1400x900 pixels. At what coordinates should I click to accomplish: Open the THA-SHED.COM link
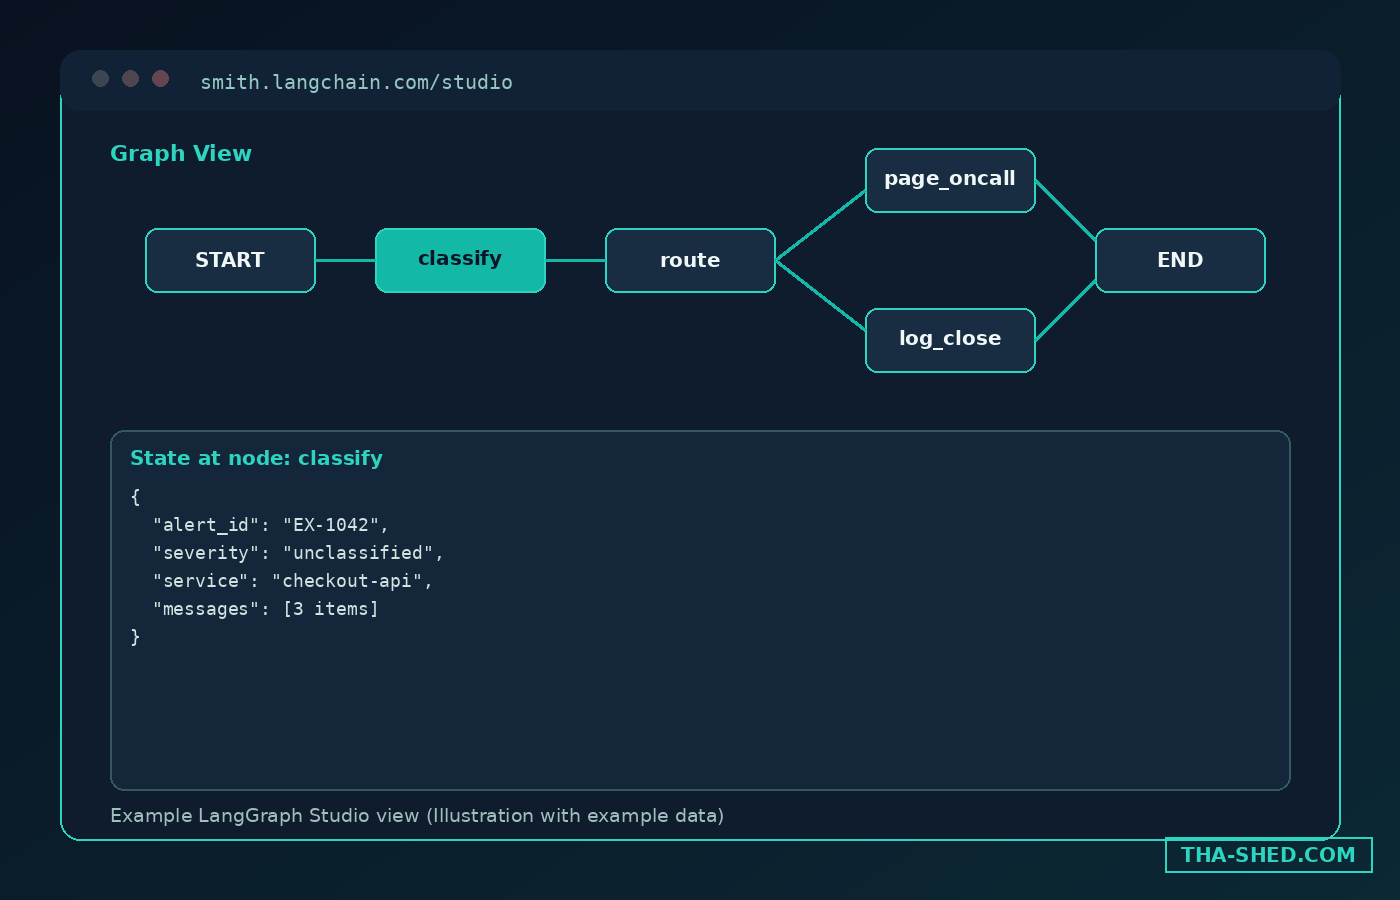click(1268, 855)
